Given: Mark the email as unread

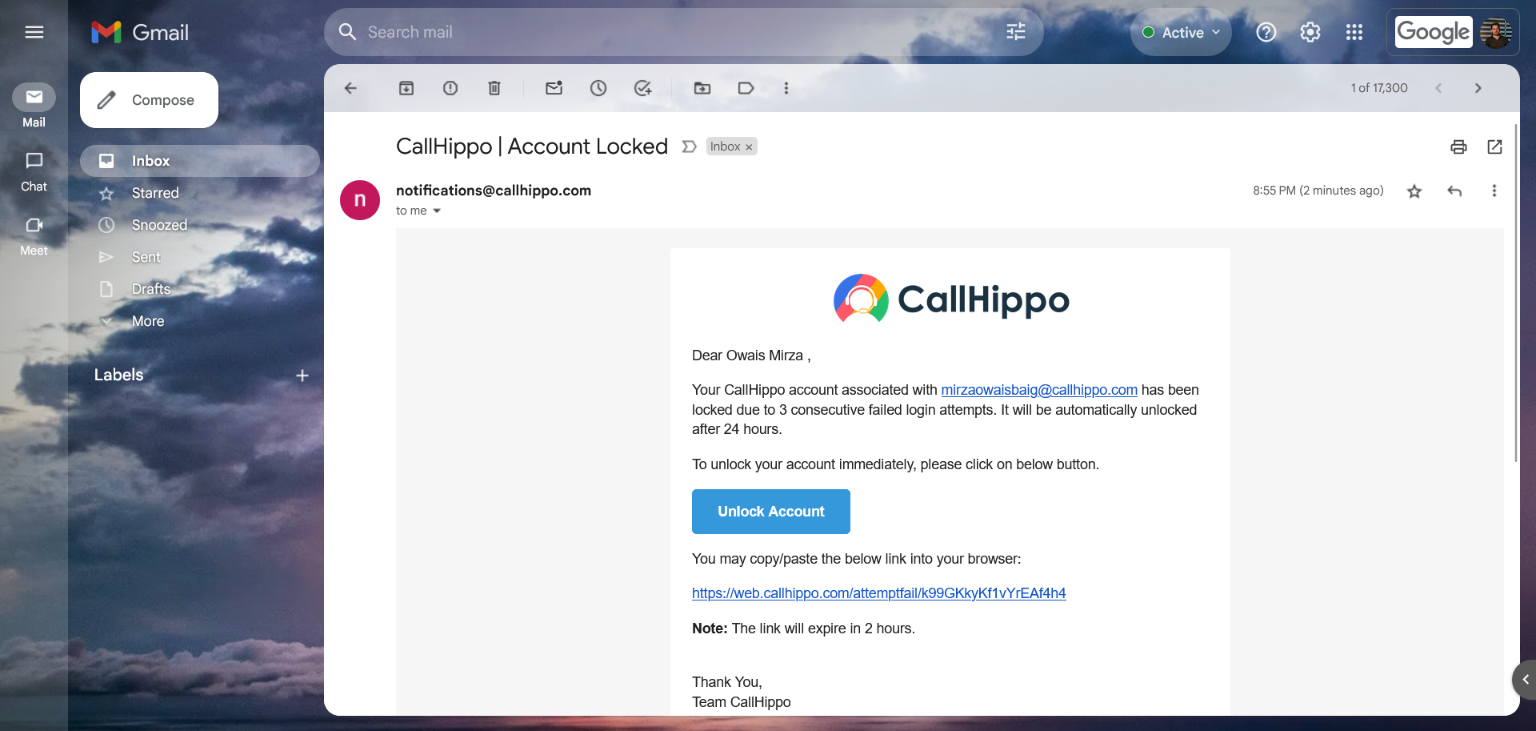Looking at the screenshot, I should tap(554, 88).
